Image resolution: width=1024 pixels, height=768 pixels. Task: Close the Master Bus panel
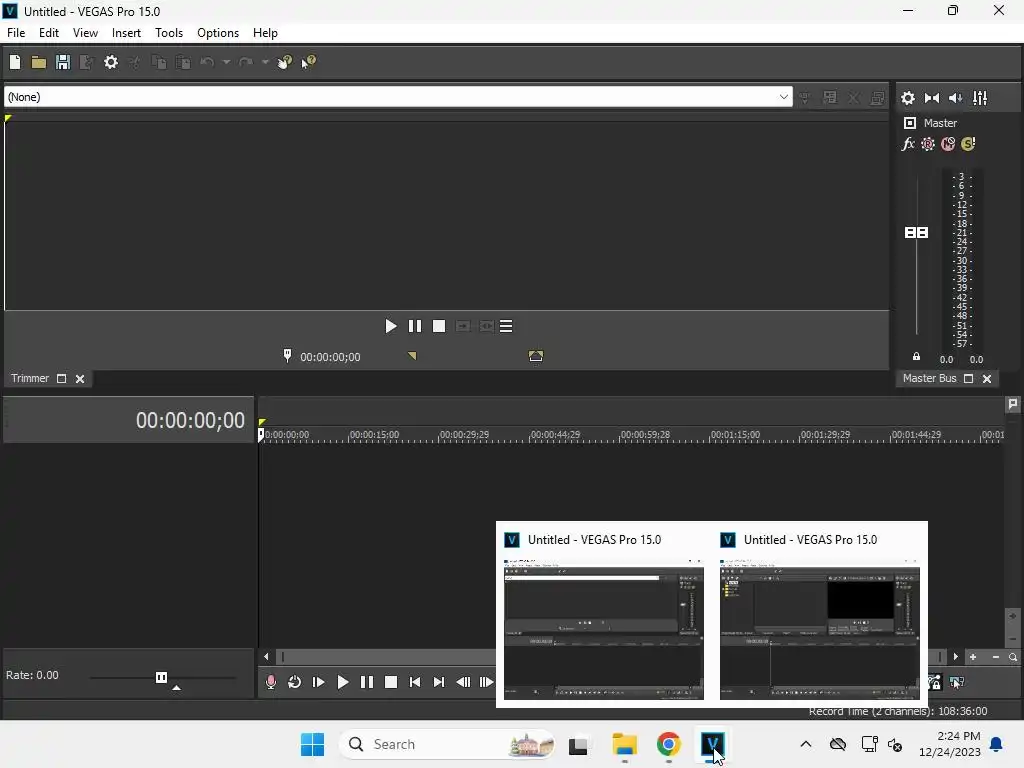987,379
